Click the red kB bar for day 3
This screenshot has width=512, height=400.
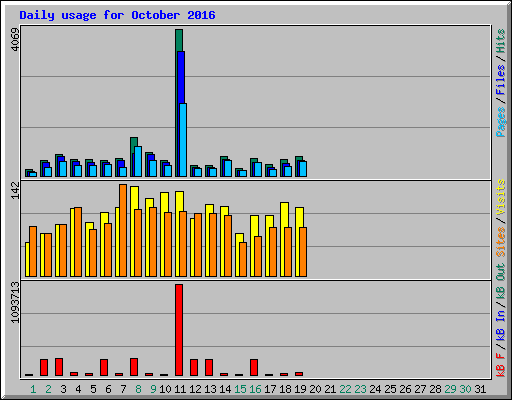[59, 367]
